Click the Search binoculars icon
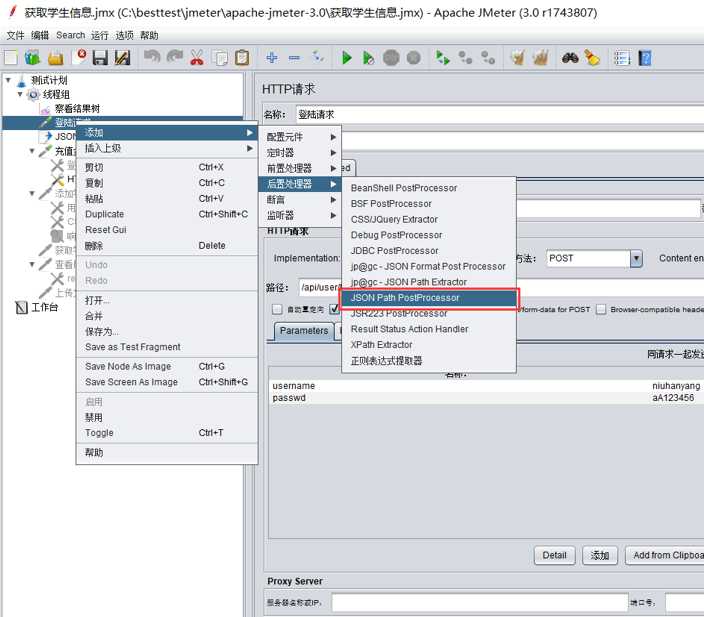This screenshot has height=617, width=704. 570,58
